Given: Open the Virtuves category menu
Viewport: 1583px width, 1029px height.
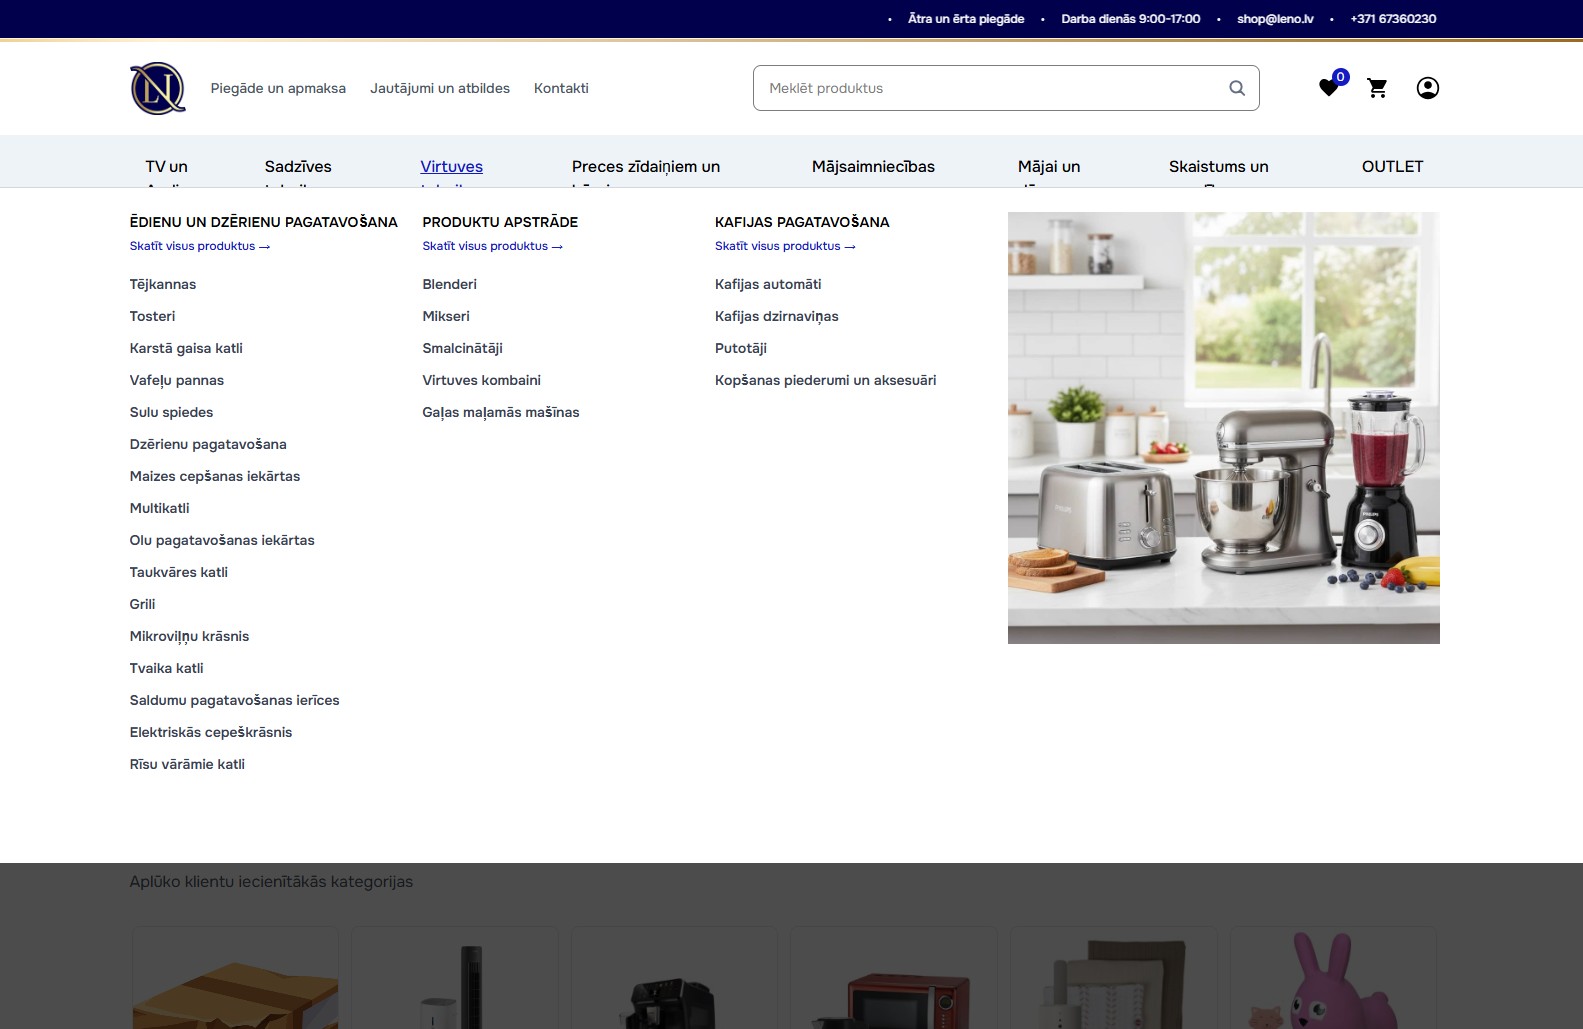Looking at the screenshot, I should click(451, 167).
